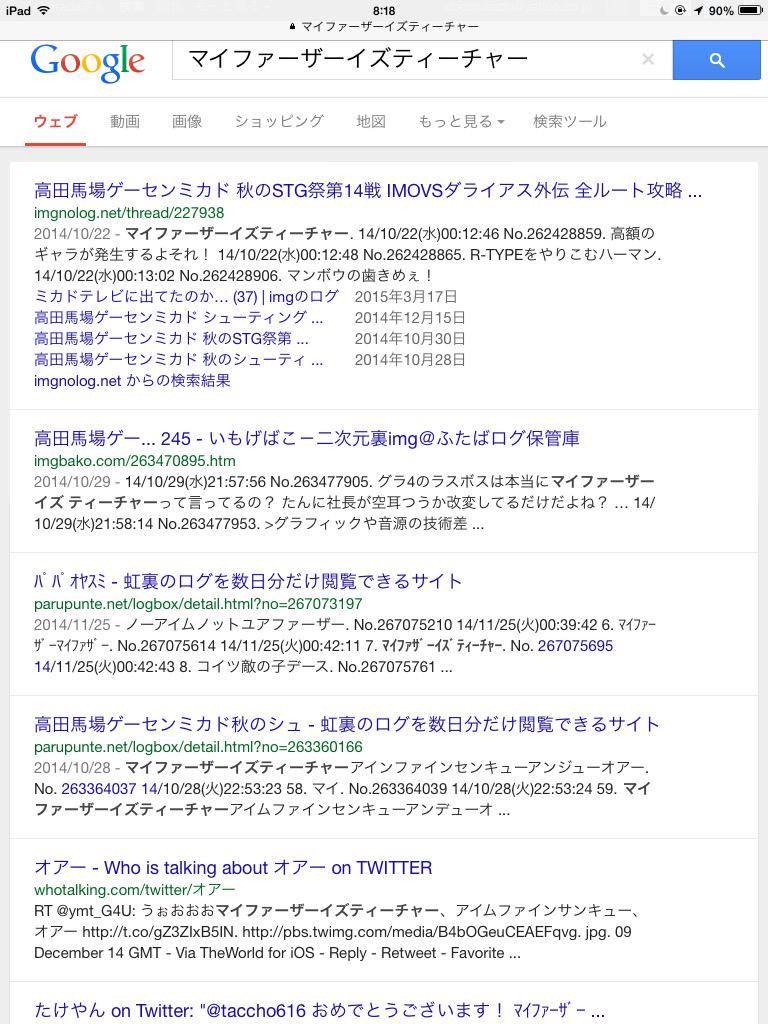Select the ショッピング tab
Viewport: 768px width, 1024px height.
click(279, 121)
